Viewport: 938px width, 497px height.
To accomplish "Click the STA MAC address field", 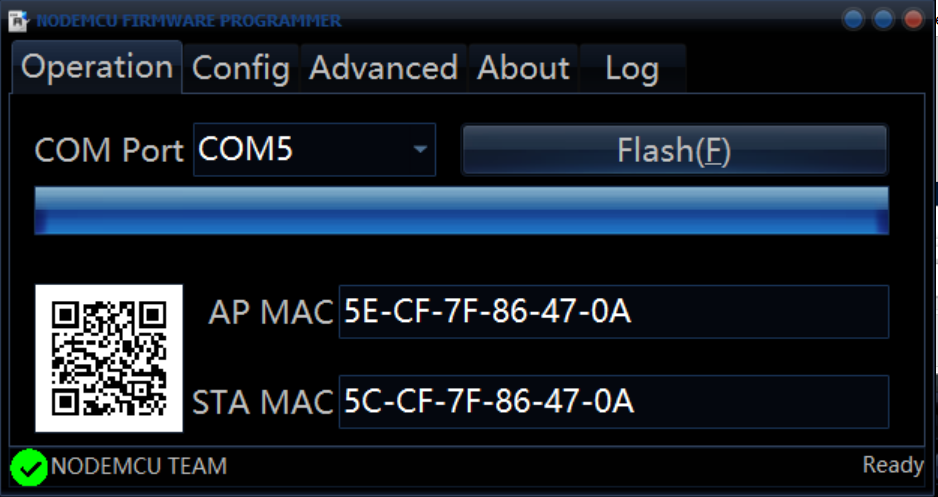I will (614, 402).
